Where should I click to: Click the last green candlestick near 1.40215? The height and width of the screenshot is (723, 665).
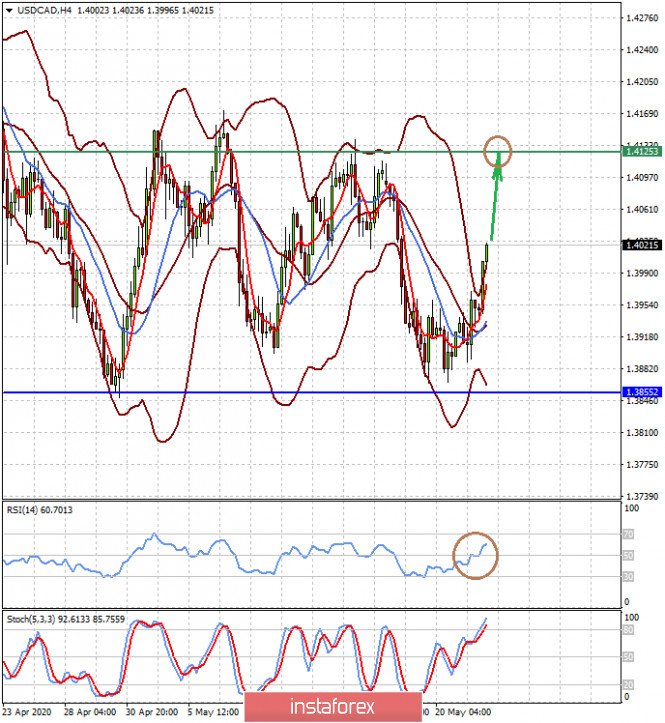coord(487,253)
